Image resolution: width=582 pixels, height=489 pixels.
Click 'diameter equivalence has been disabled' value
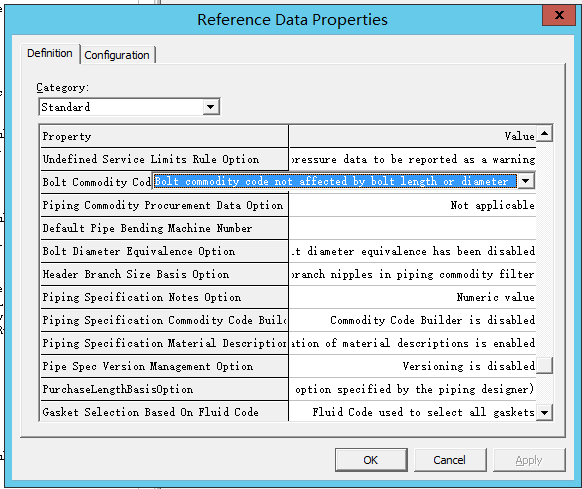coord(412,251)
